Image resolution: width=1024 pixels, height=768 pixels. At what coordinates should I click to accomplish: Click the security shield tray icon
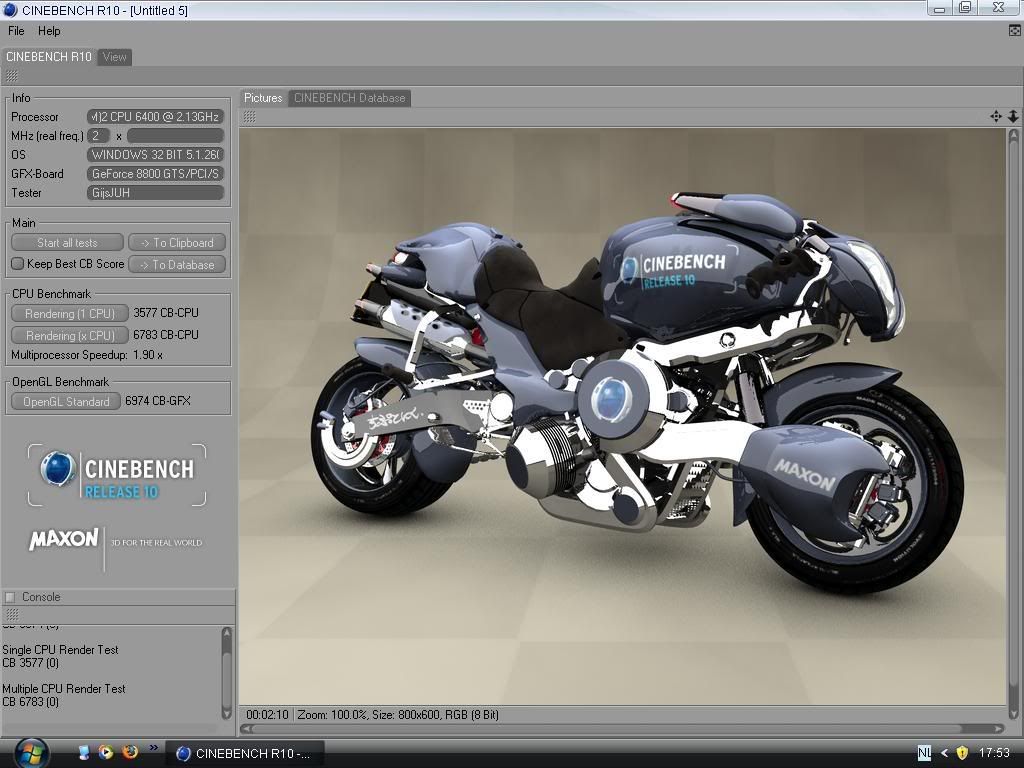tap(962, 753)
